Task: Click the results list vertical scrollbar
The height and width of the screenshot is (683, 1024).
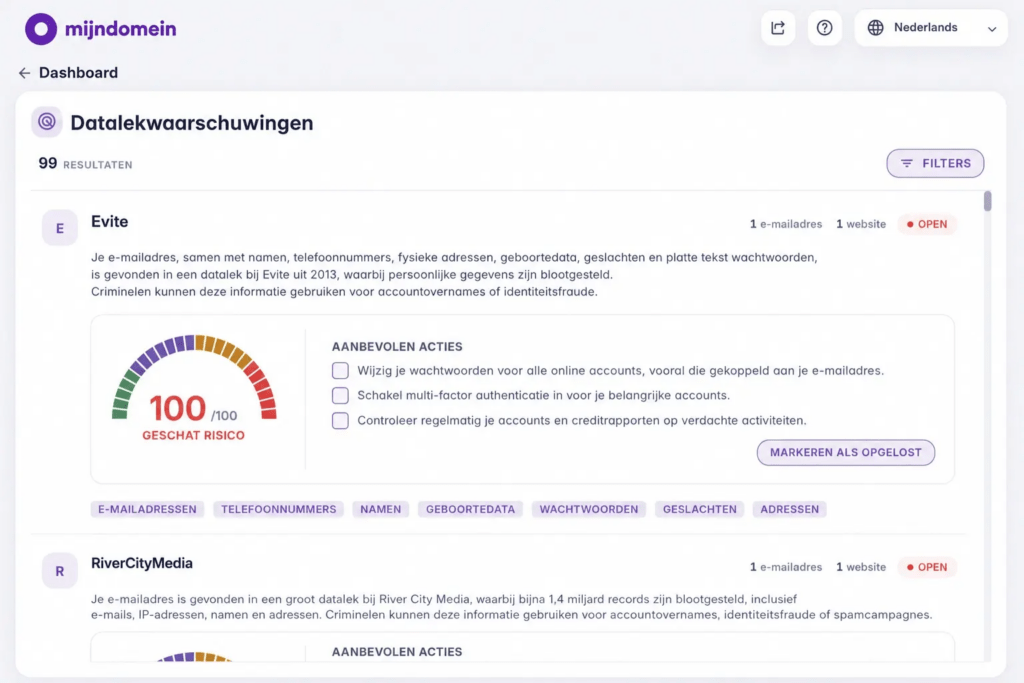Action: [x=987, y=424]
